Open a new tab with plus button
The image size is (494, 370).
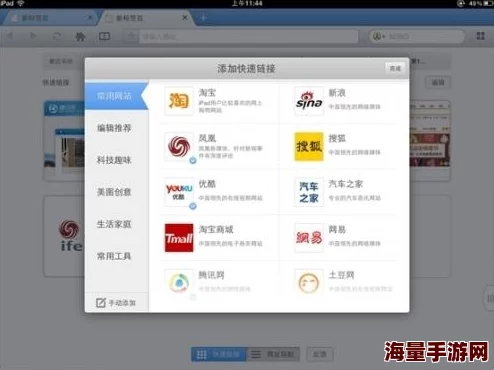203,18
